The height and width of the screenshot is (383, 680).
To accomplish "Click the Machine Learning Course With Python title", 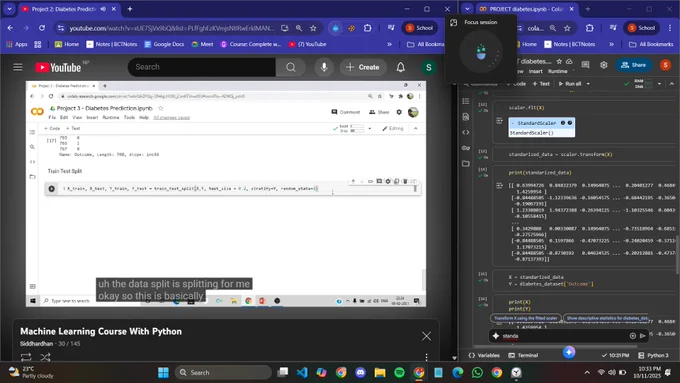I will 101,331.
